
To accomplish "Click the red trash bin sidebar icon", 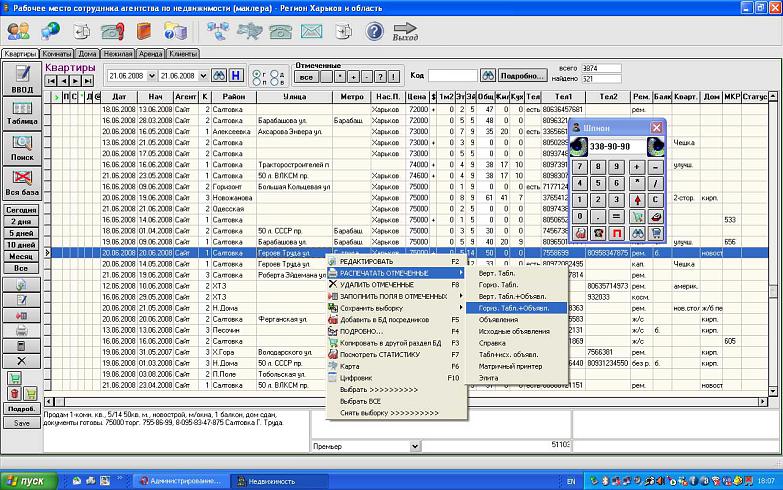I will 14,394.
